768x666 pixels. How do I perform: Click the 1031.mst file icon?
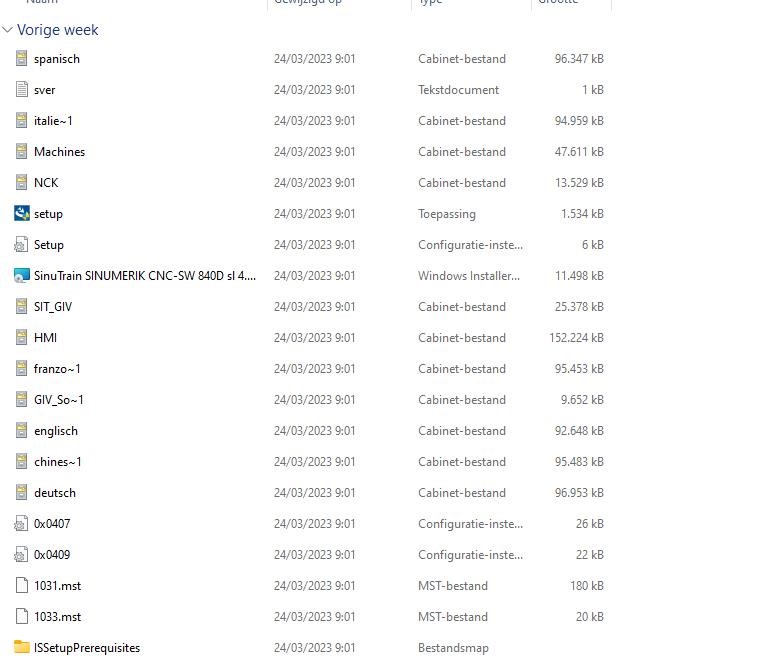[x=22, y=586]
